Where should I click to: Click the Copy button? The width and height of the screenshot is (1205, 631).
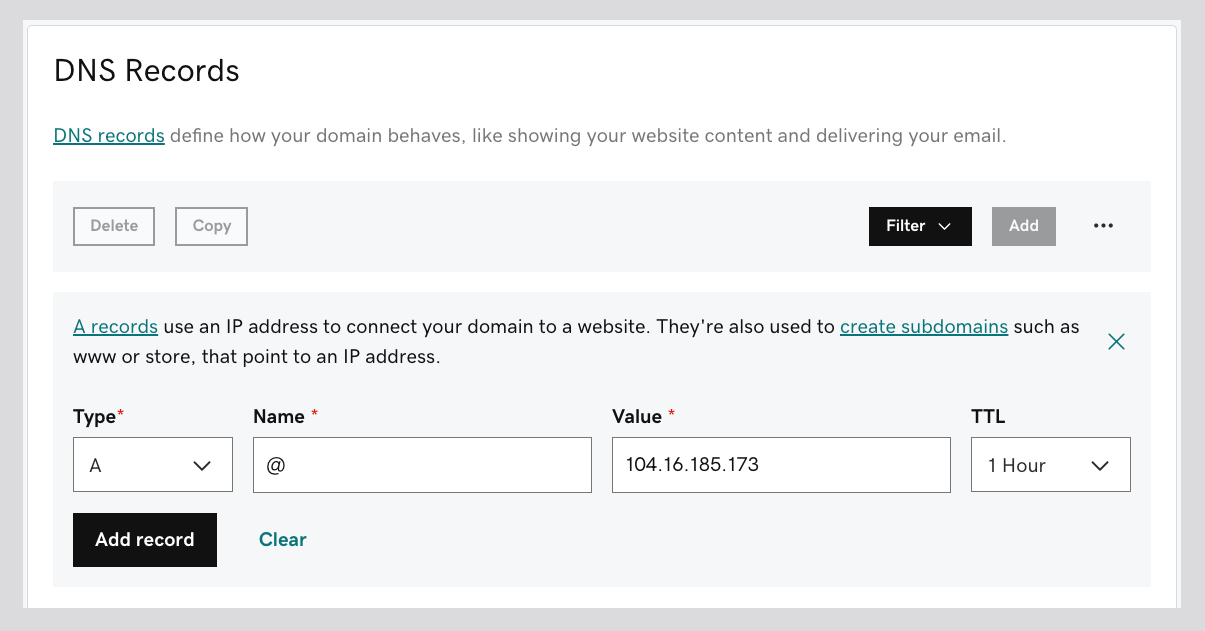[x=211, y=226]
